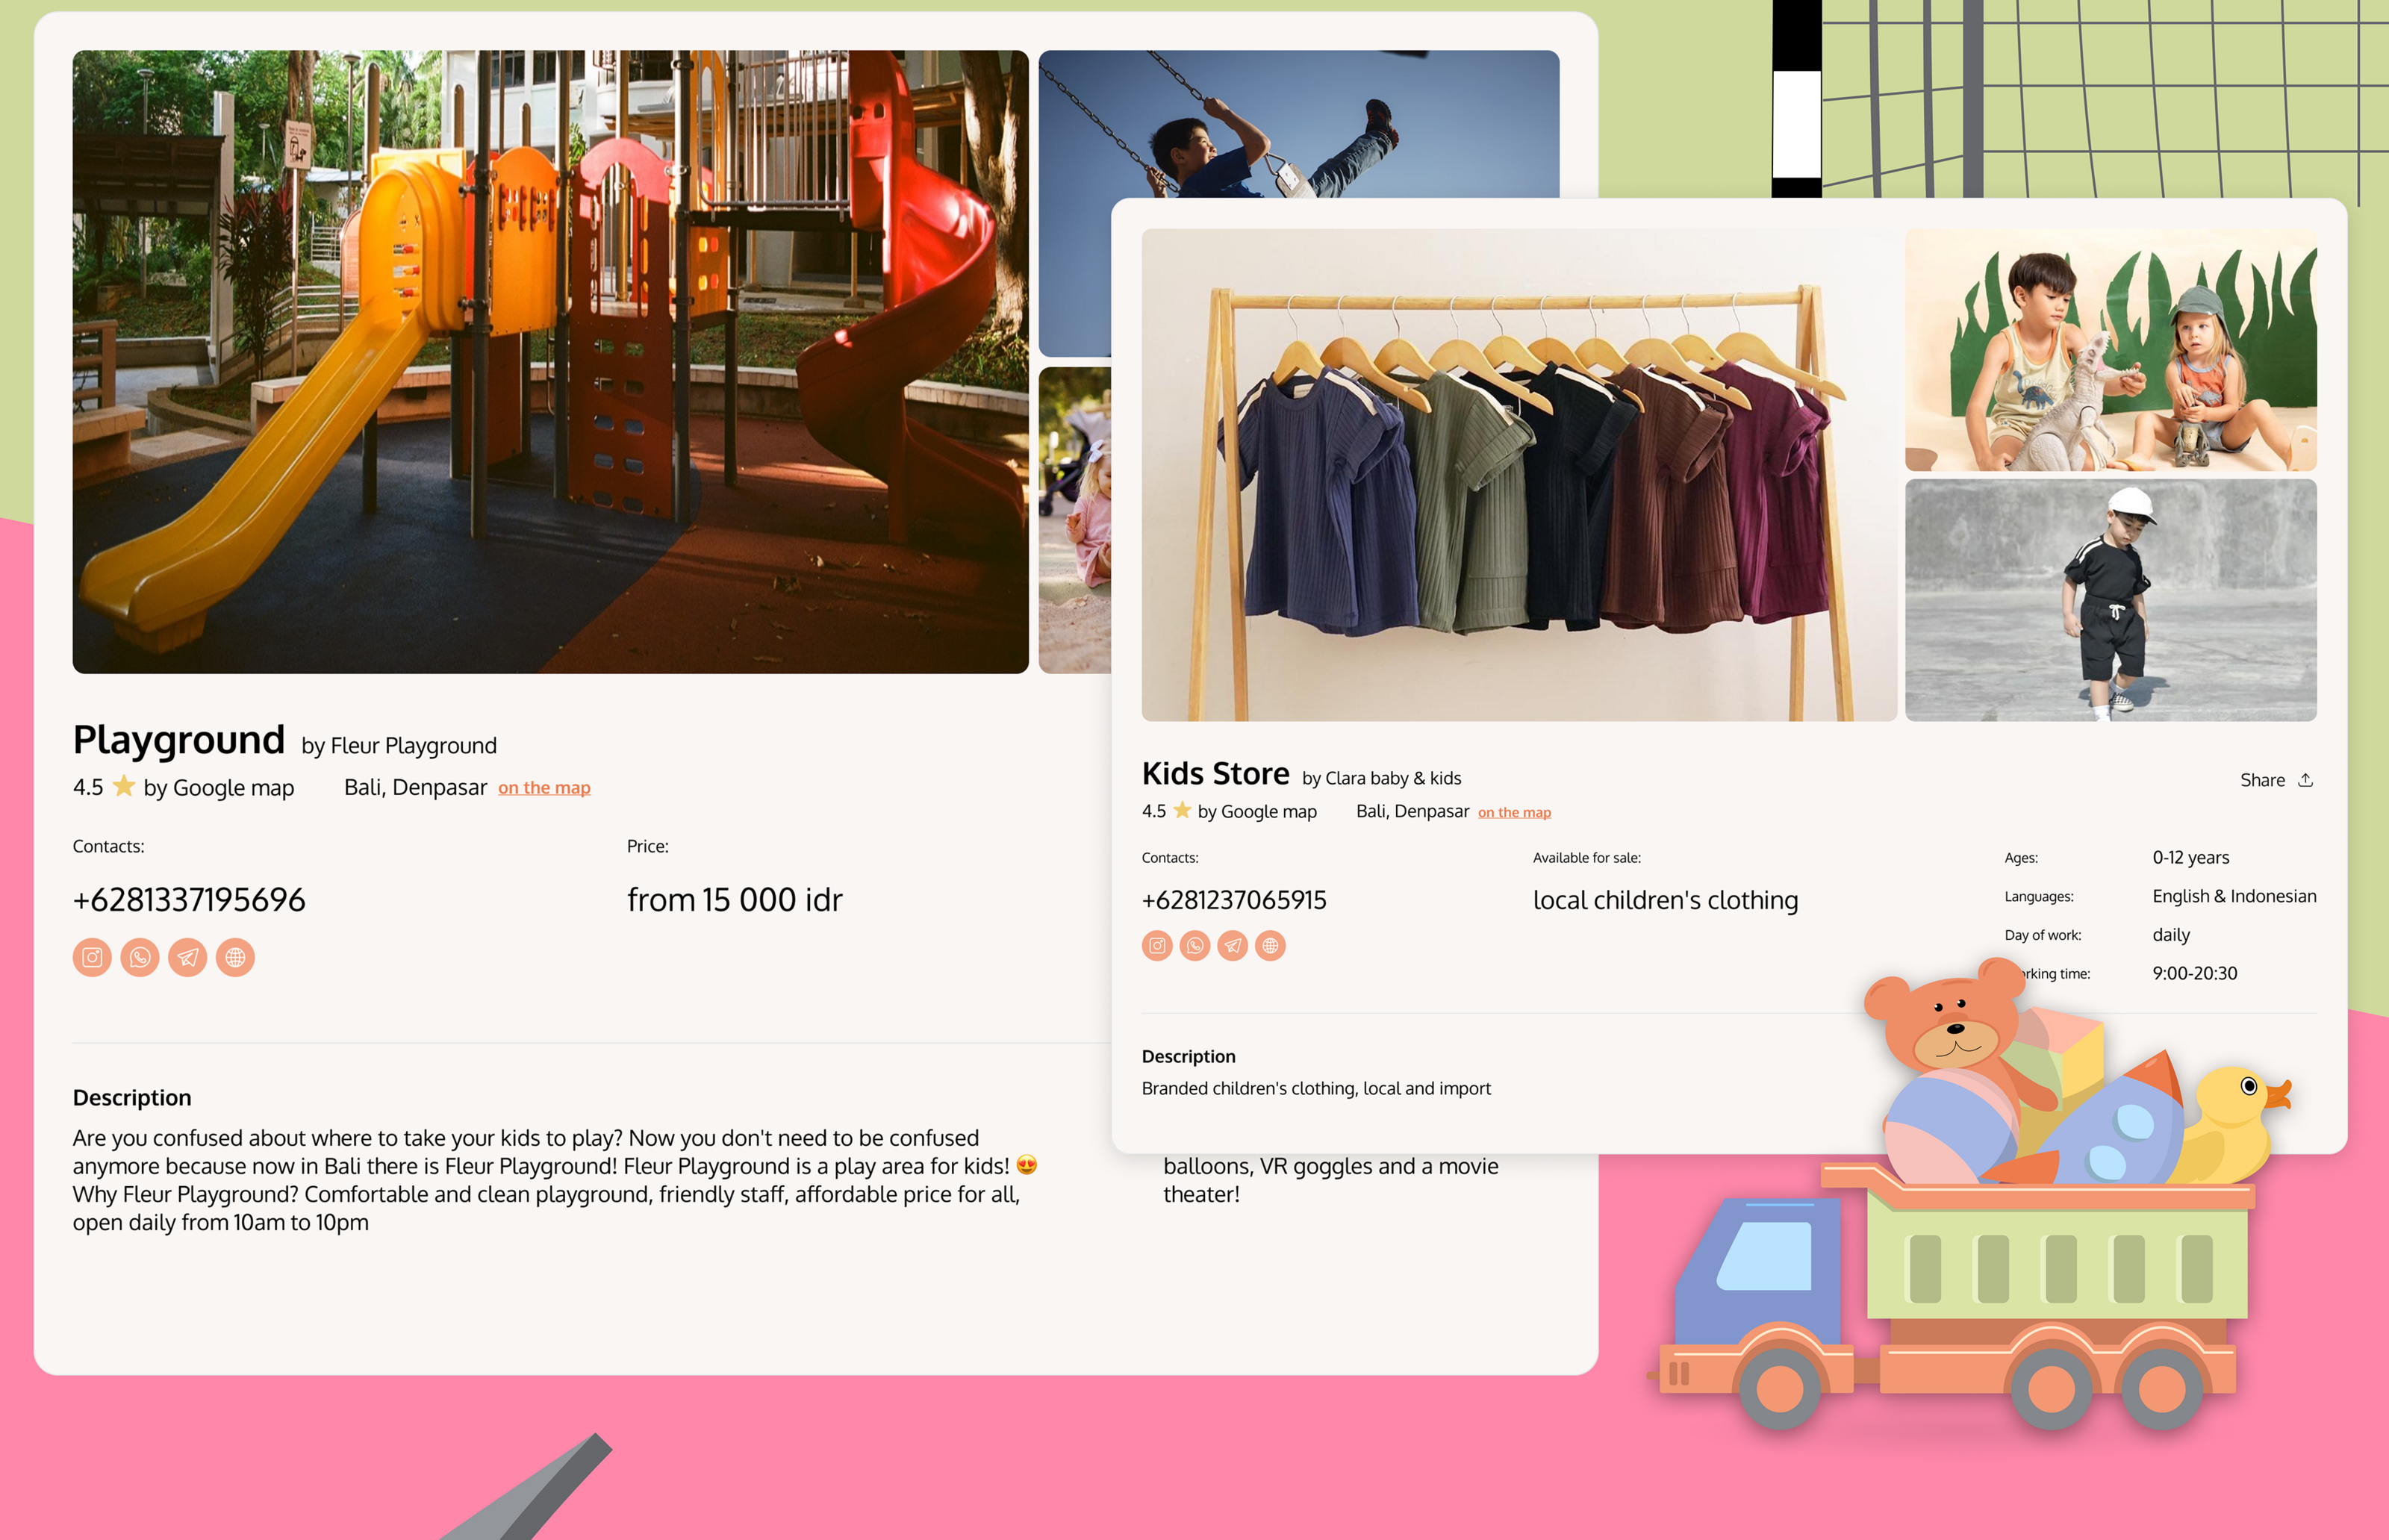Click 'on the map' link under Kids Store
The width and height of the screenshot is (2389, 1540).
pyautogui.click(x=1514, y=812)
